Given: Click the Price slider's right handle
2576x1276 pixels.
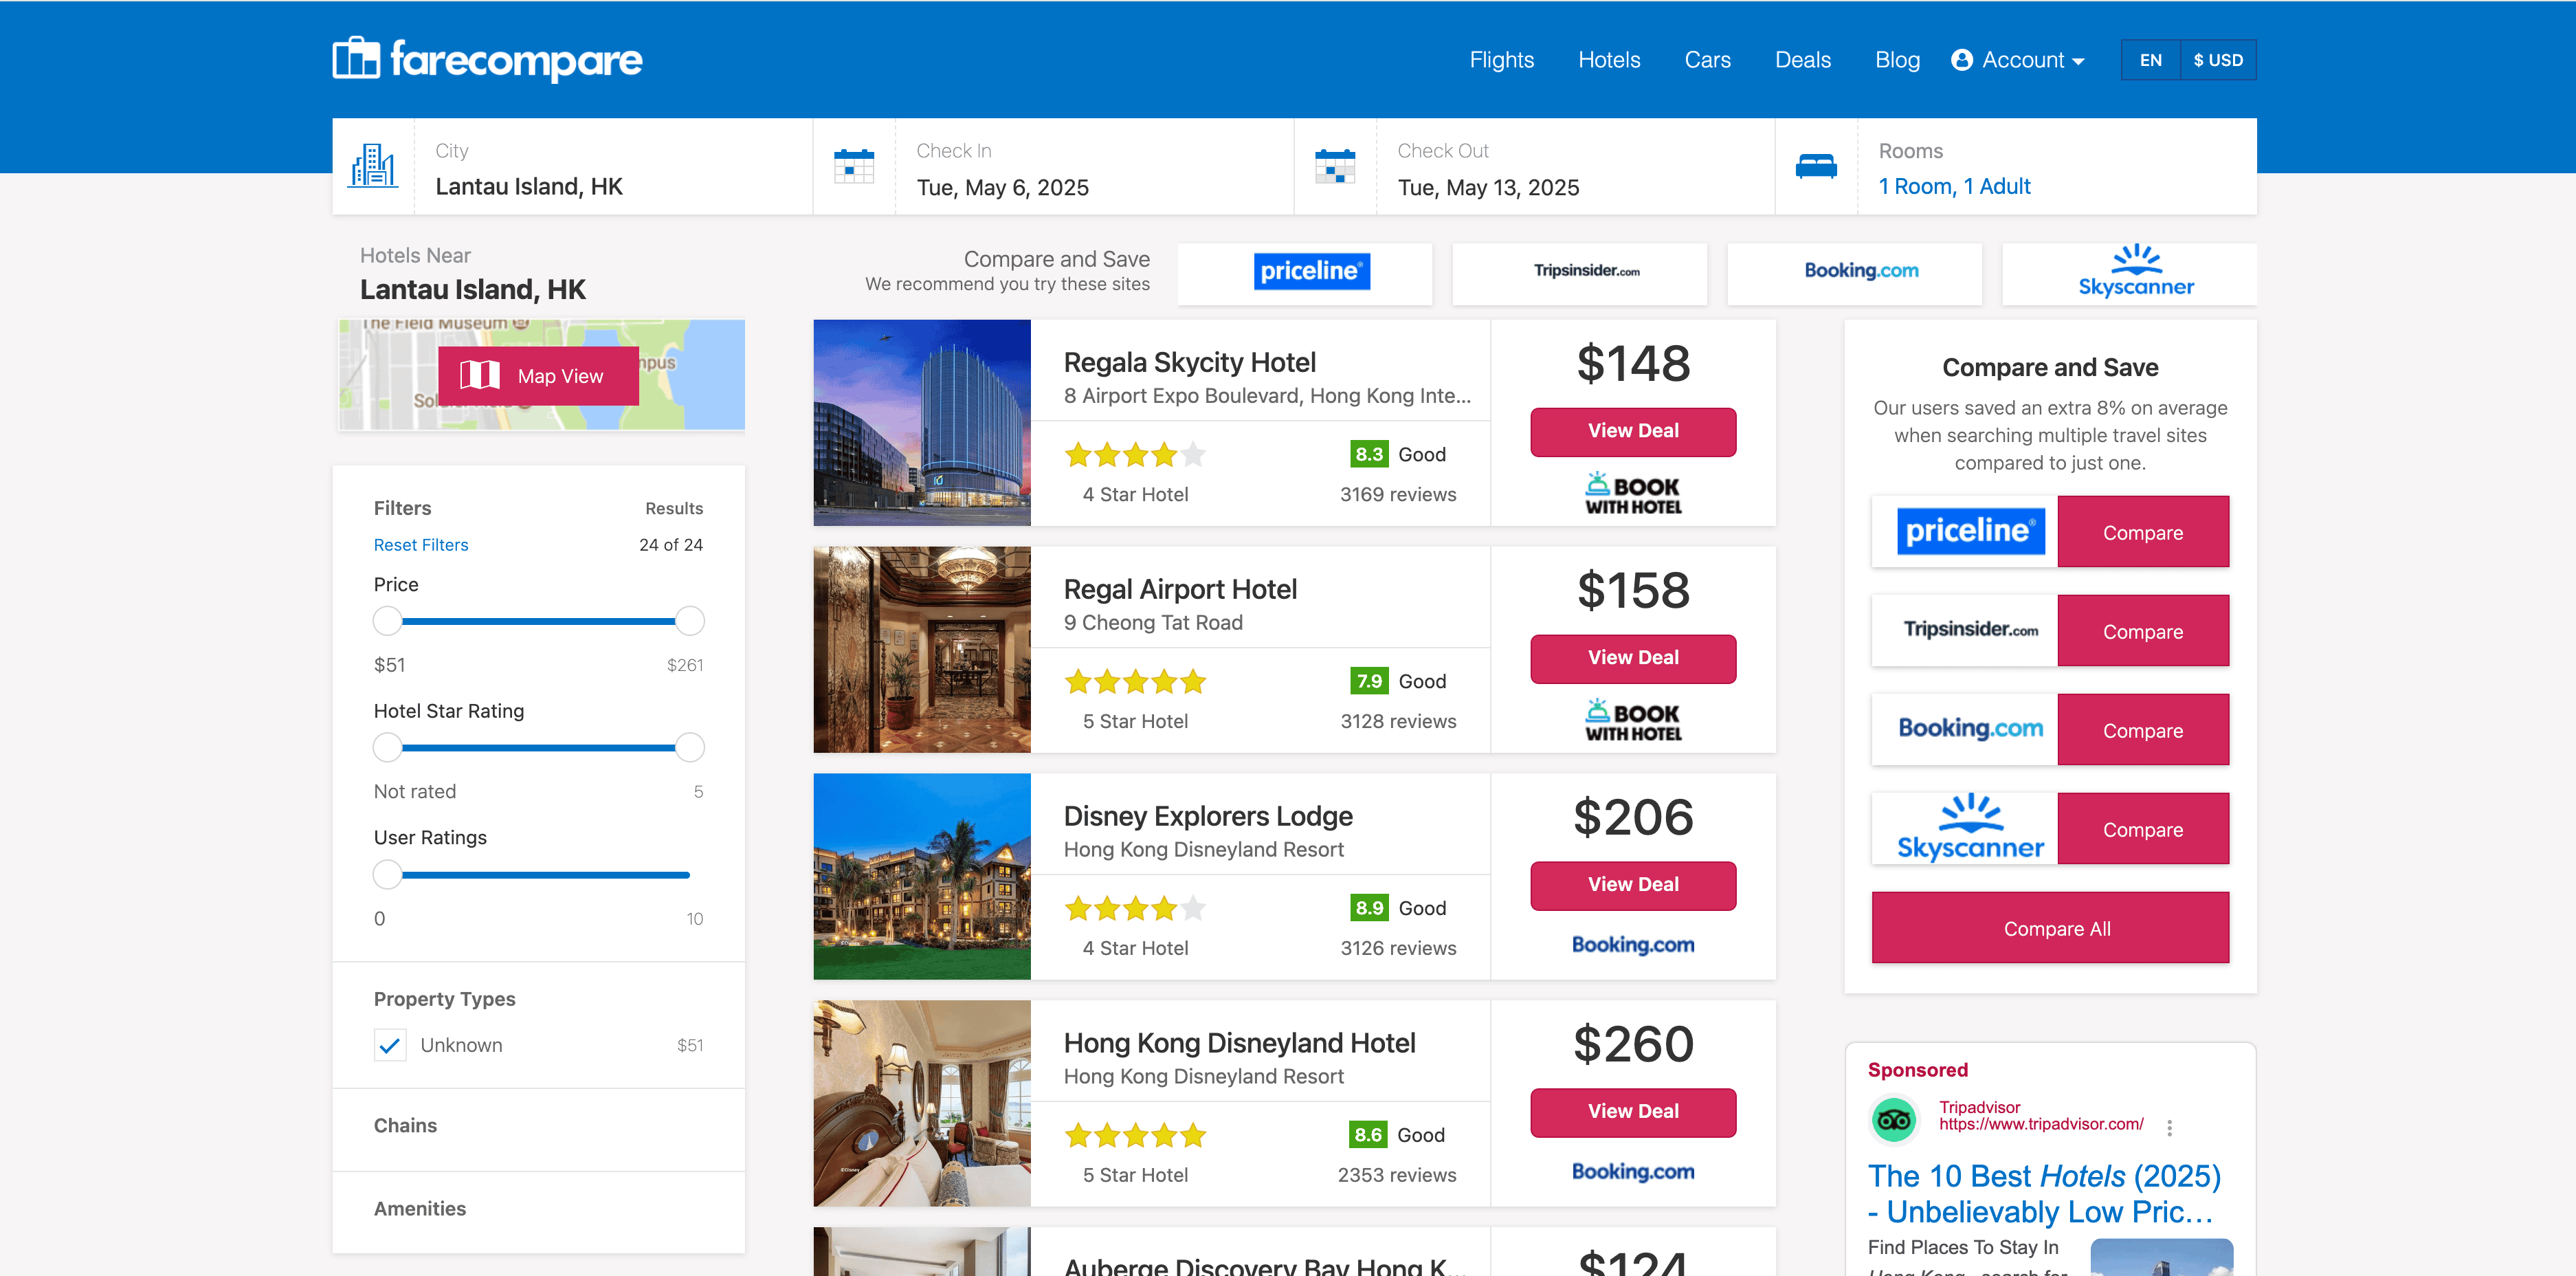Looking at the screenshot, I should click(689, 621).
